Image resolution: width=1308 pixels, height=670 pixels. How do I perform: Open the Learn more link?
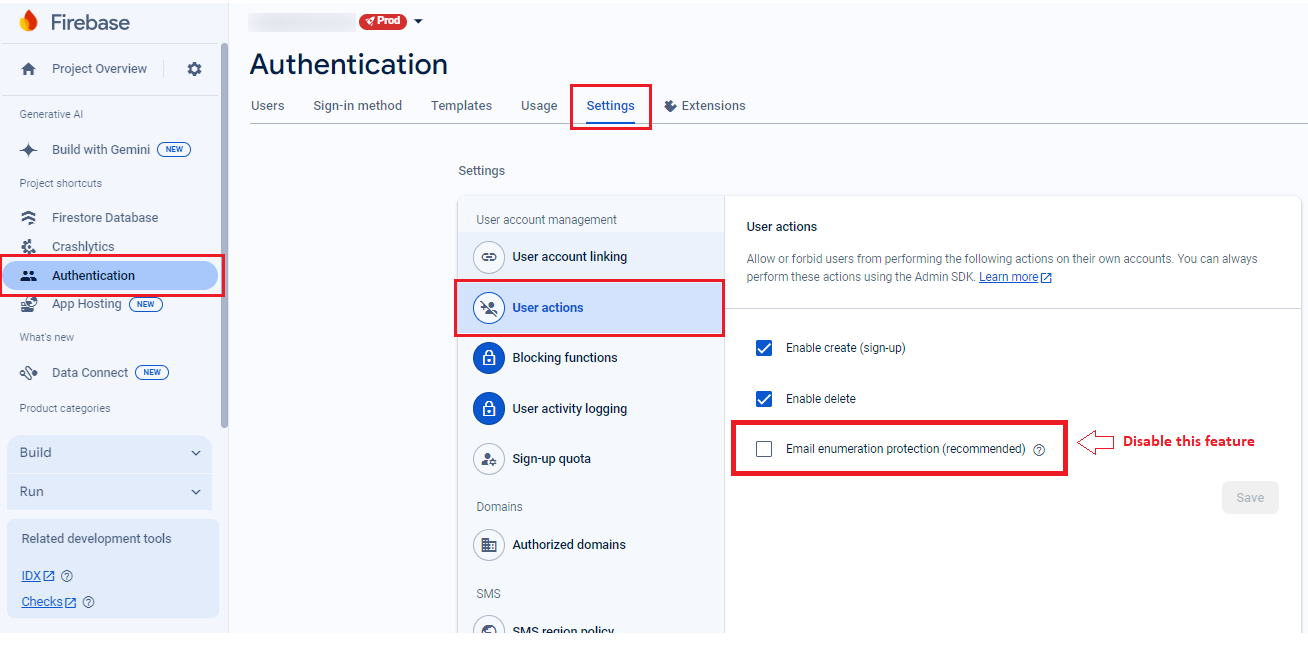tap(1015, 277)
